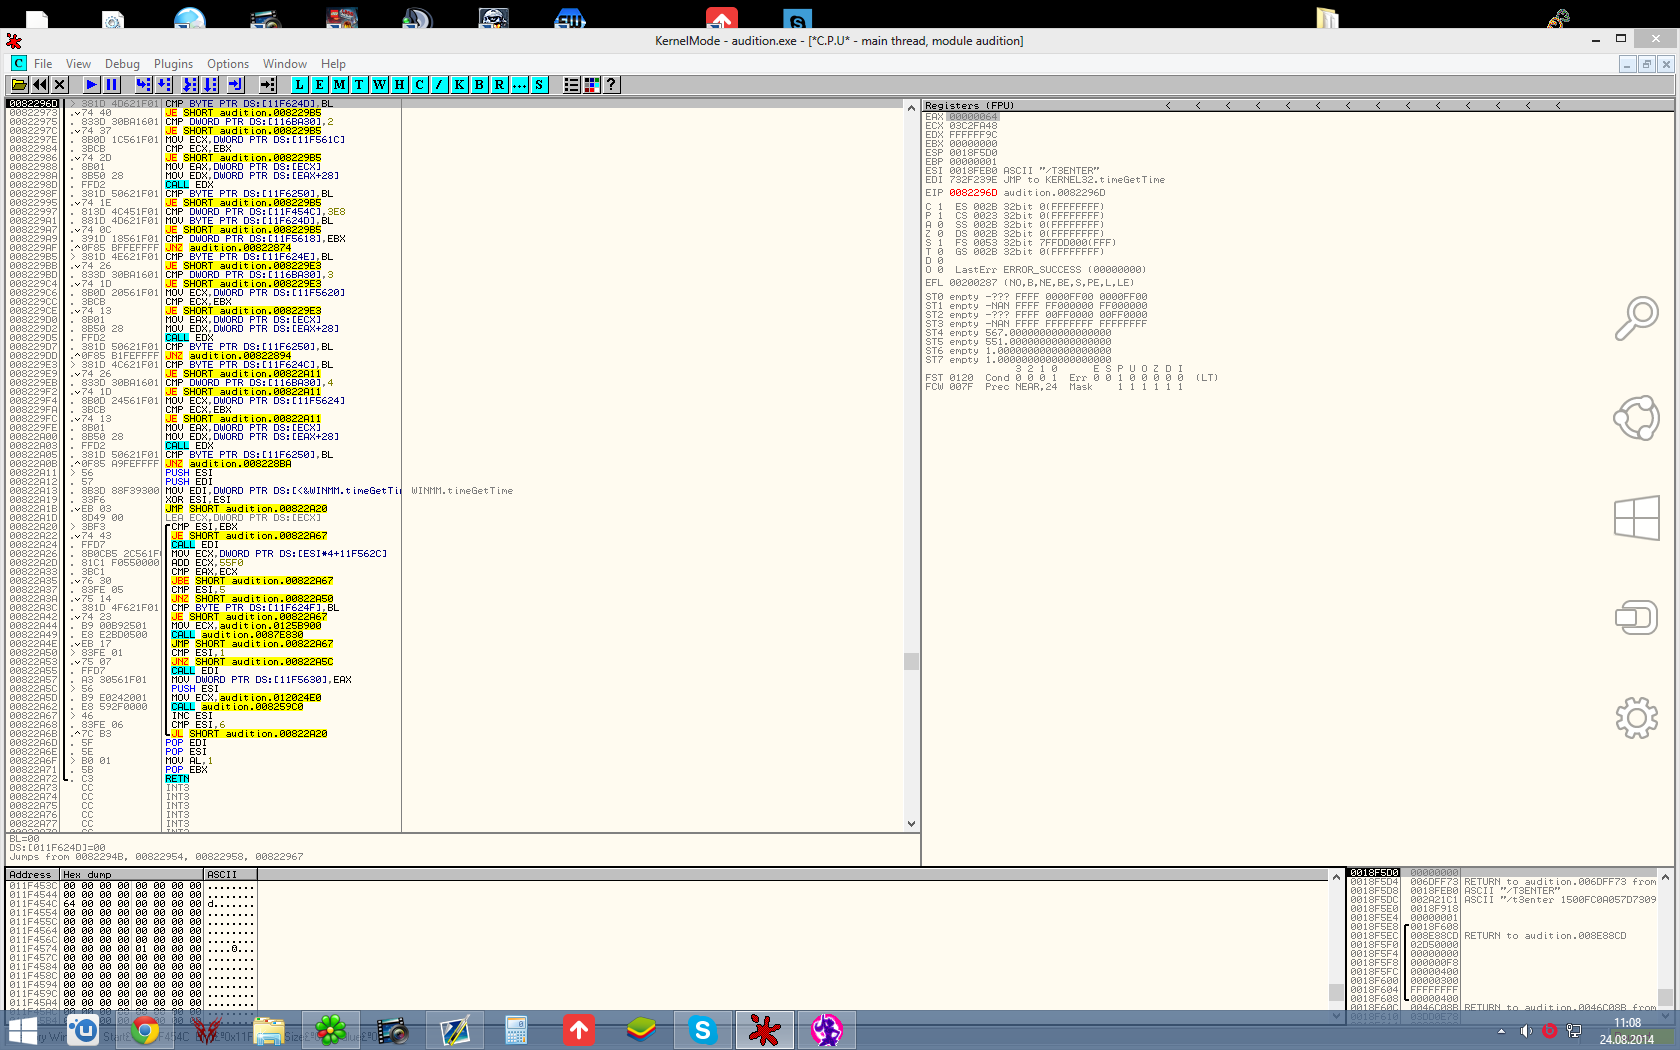
Task: Click the Windows Start button on taskbar
Action: (22, 1030)
